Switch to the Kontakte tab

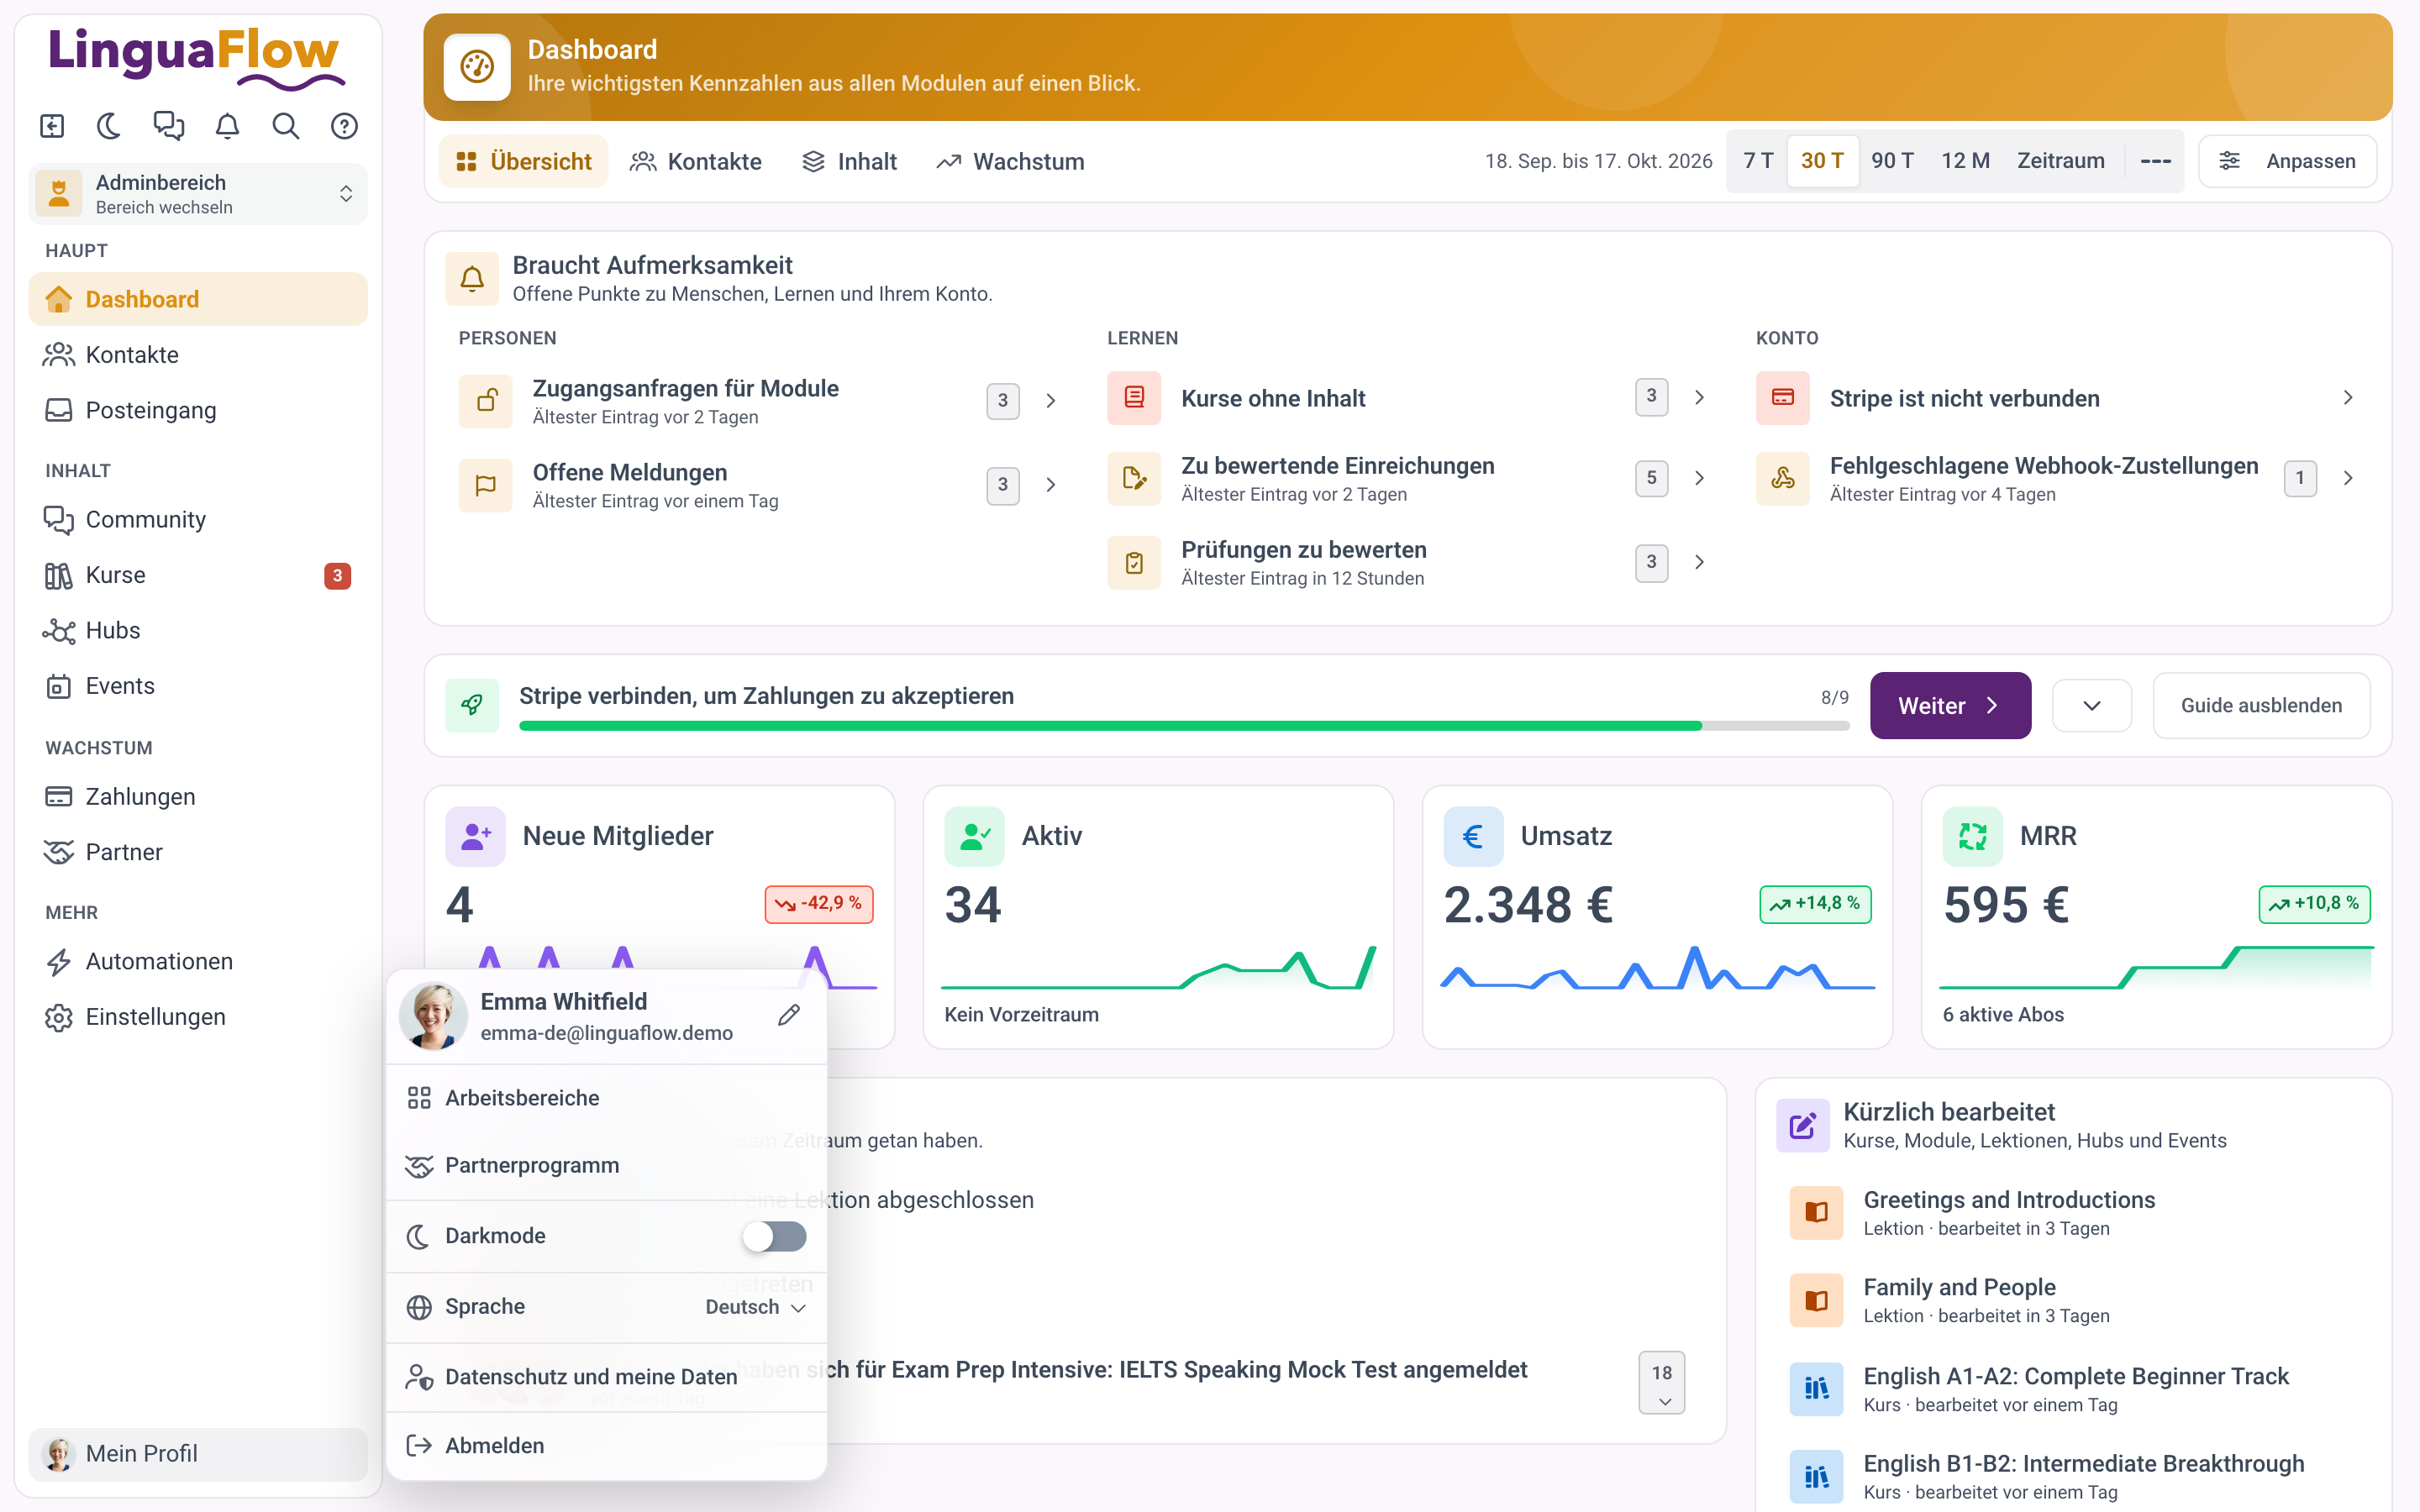coord(695,161)
